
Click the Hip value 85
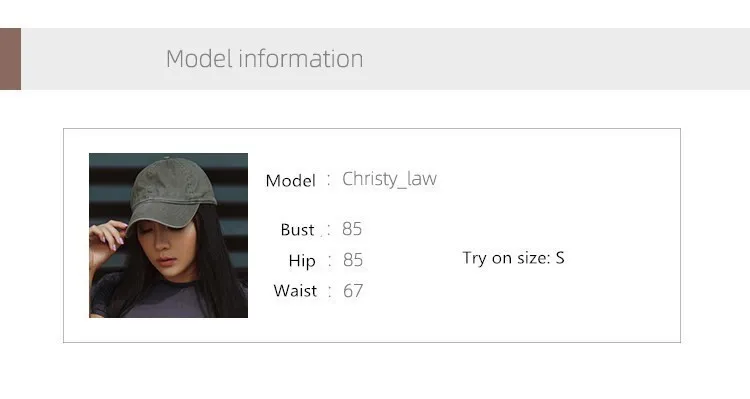coord(353,260)
